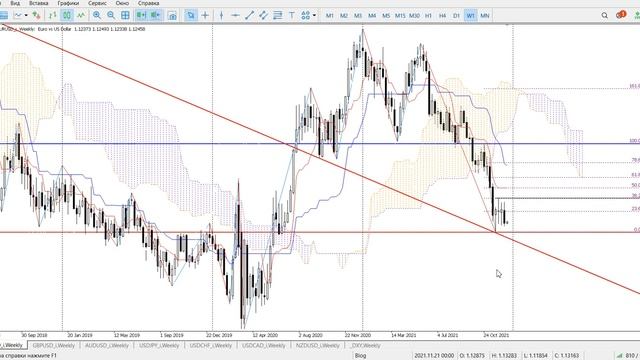Select the text label tool
The width and height of the screenshot is (640, 360).
pyautogui.click(x=291, y=16)
